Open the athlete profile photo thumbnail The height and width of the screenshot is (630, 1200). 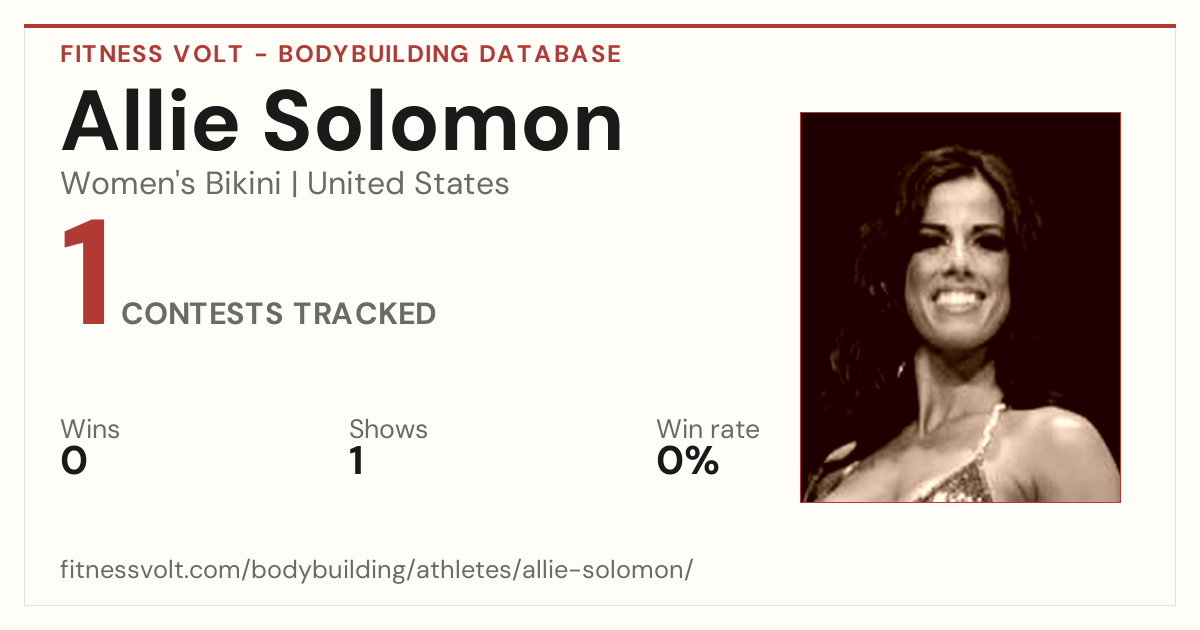(x=960, y=307)
